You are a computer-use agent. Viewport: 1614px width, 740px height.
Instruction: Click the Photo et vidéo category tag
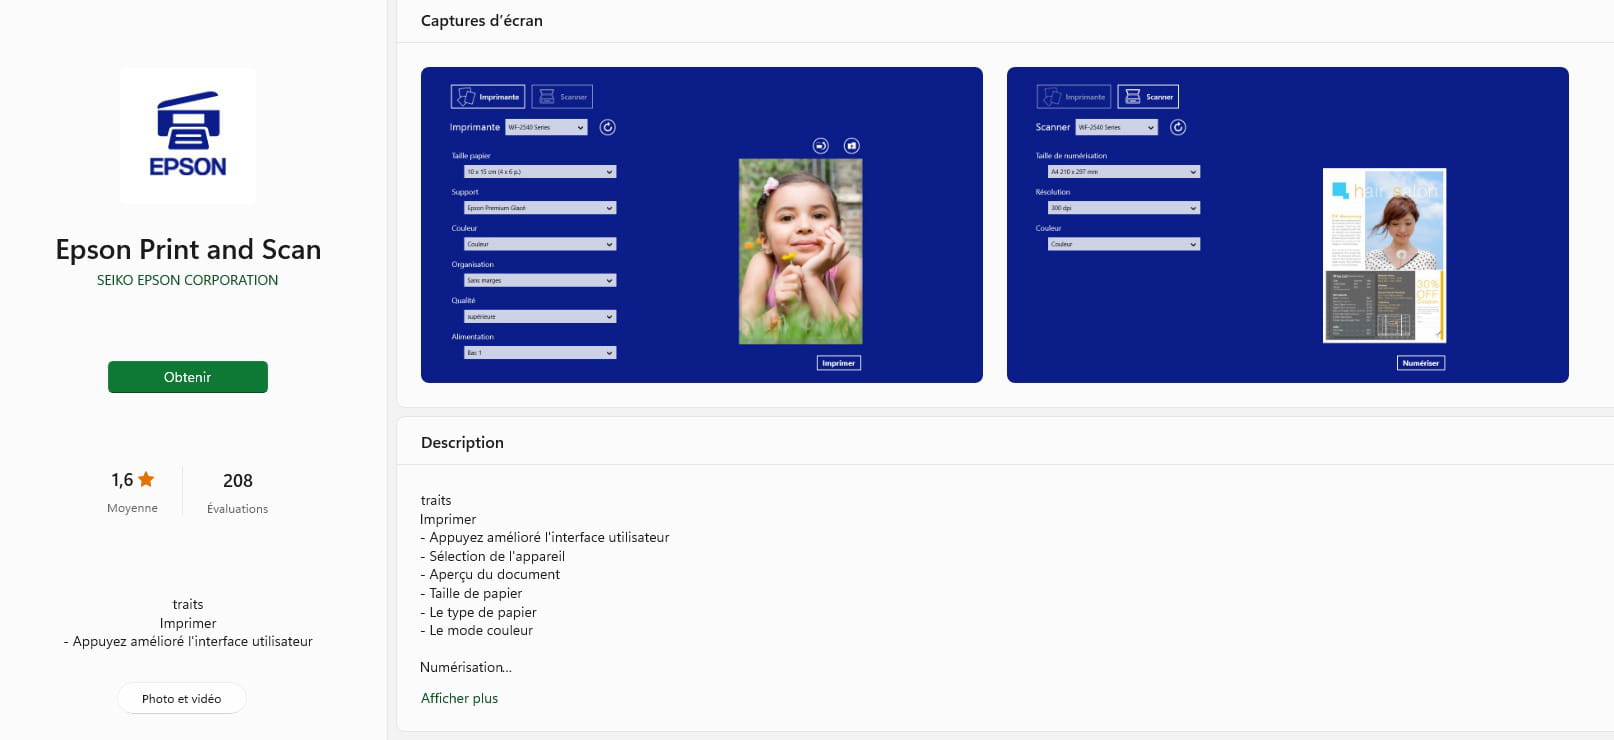tap(182, 698)
